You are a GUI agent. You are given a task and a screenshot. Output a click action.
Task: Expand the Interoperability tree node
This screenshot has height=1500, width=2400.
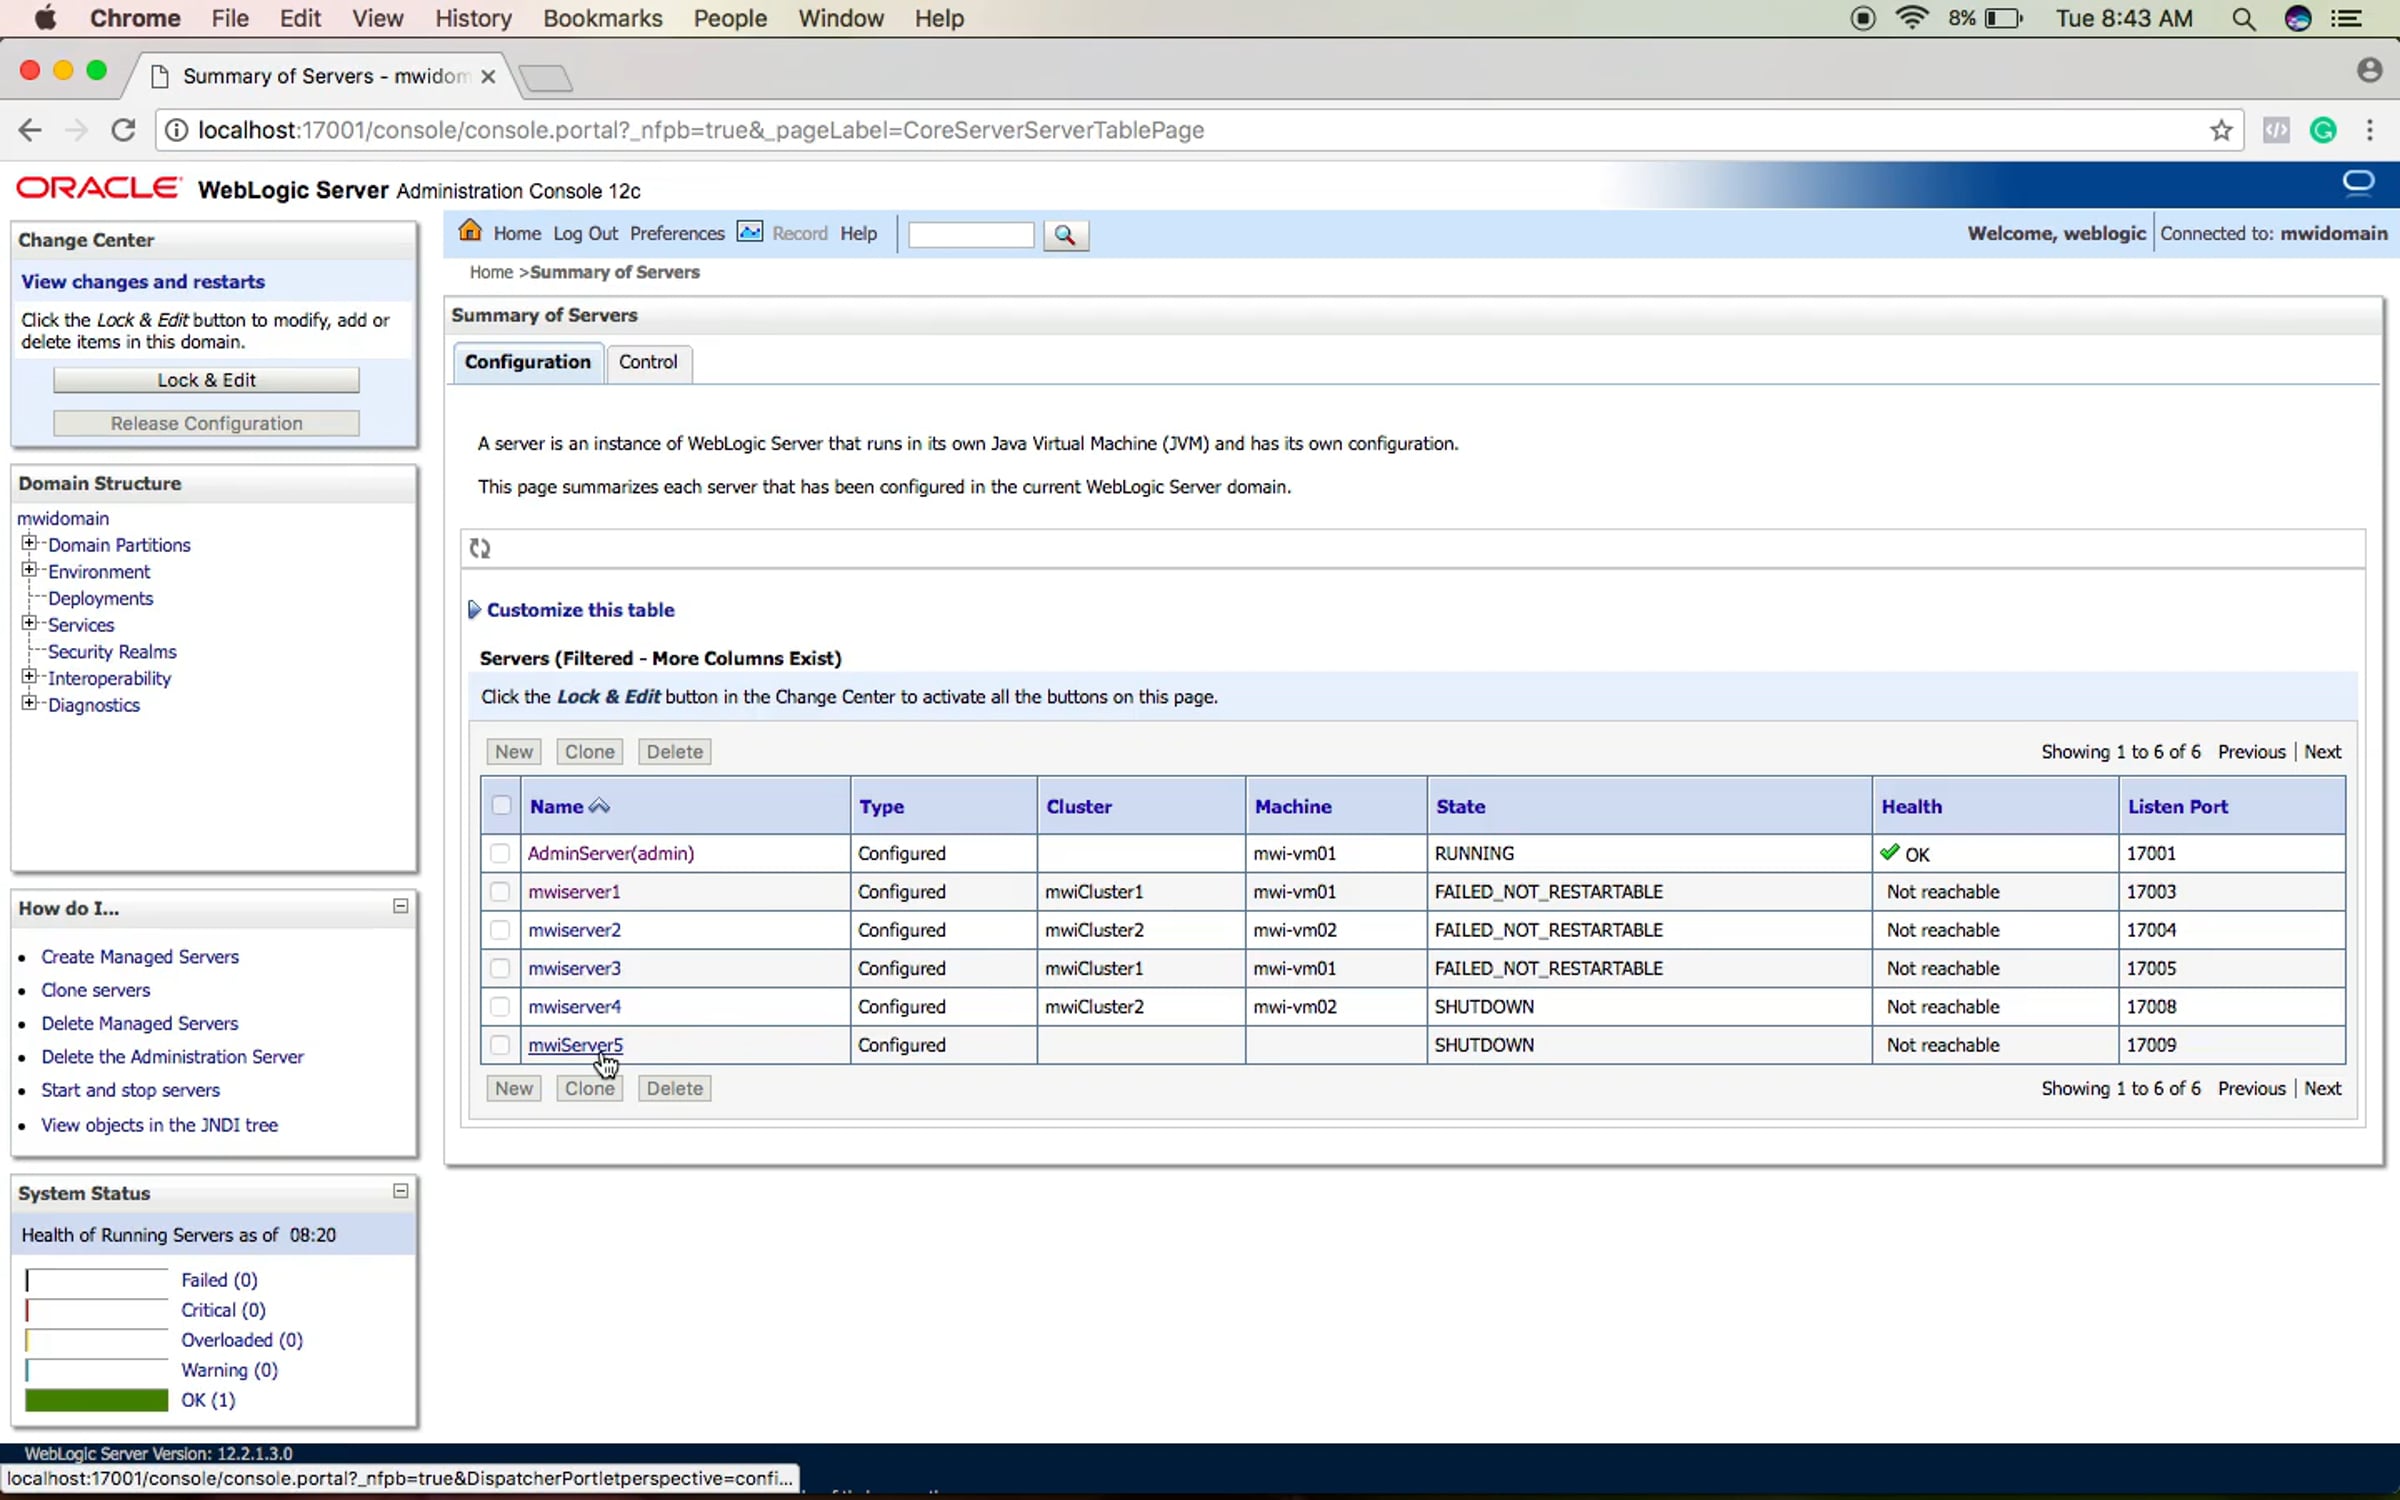[29, 677]
